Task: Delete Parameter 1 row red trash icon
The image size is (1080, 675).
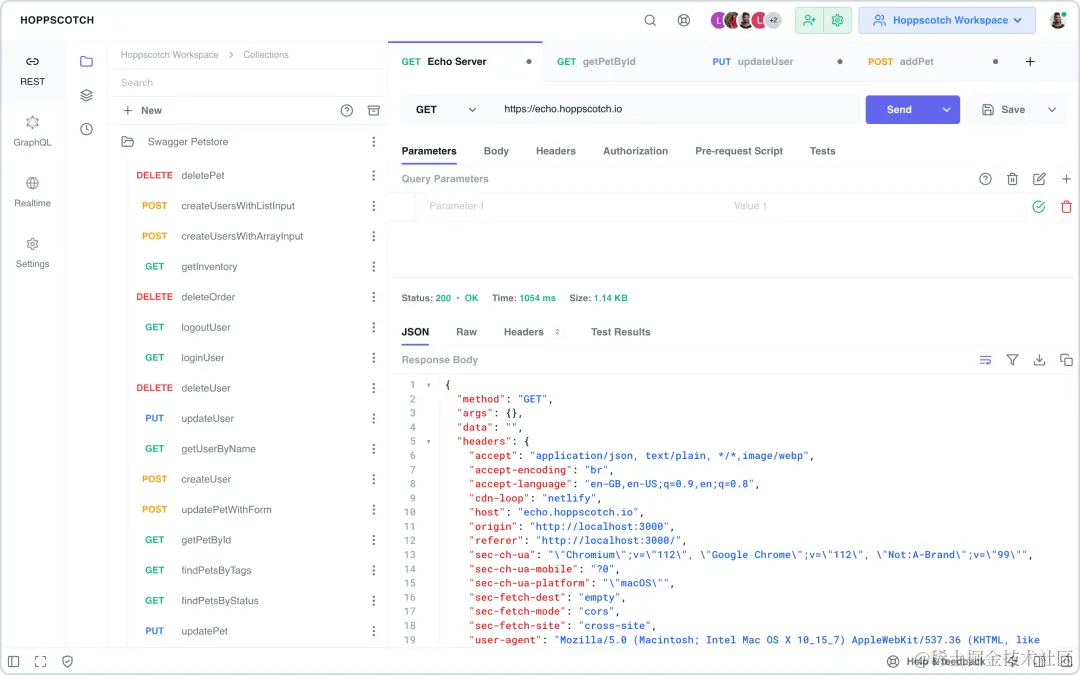Action: click(1066, 207)
